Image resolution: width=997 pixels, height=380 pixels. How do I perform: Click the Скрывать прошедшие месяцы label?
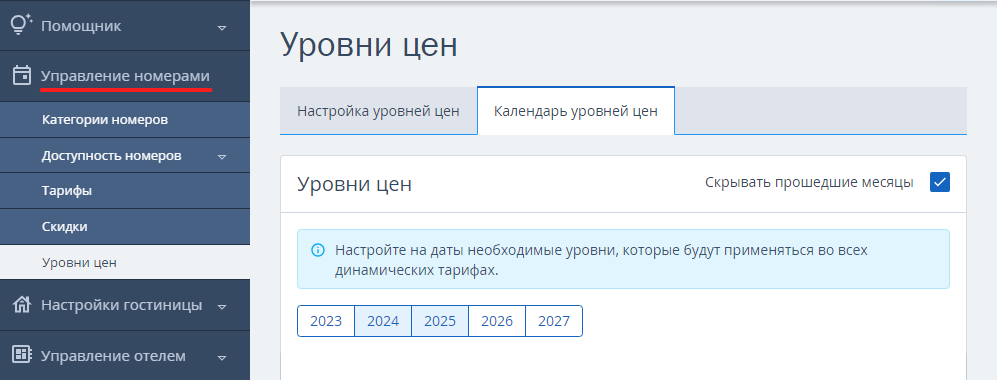coord(809,182)
